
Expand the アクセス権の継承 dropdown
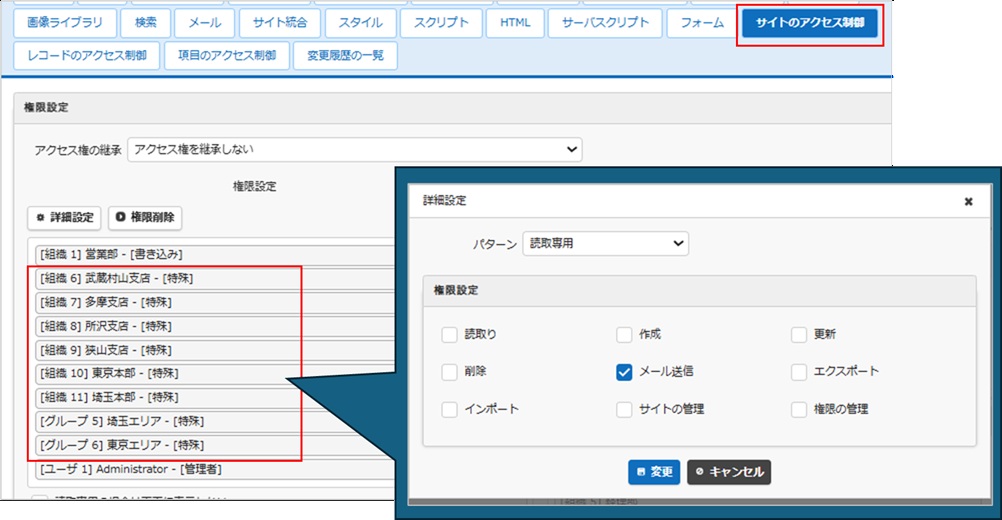click(x=355, y=150)
